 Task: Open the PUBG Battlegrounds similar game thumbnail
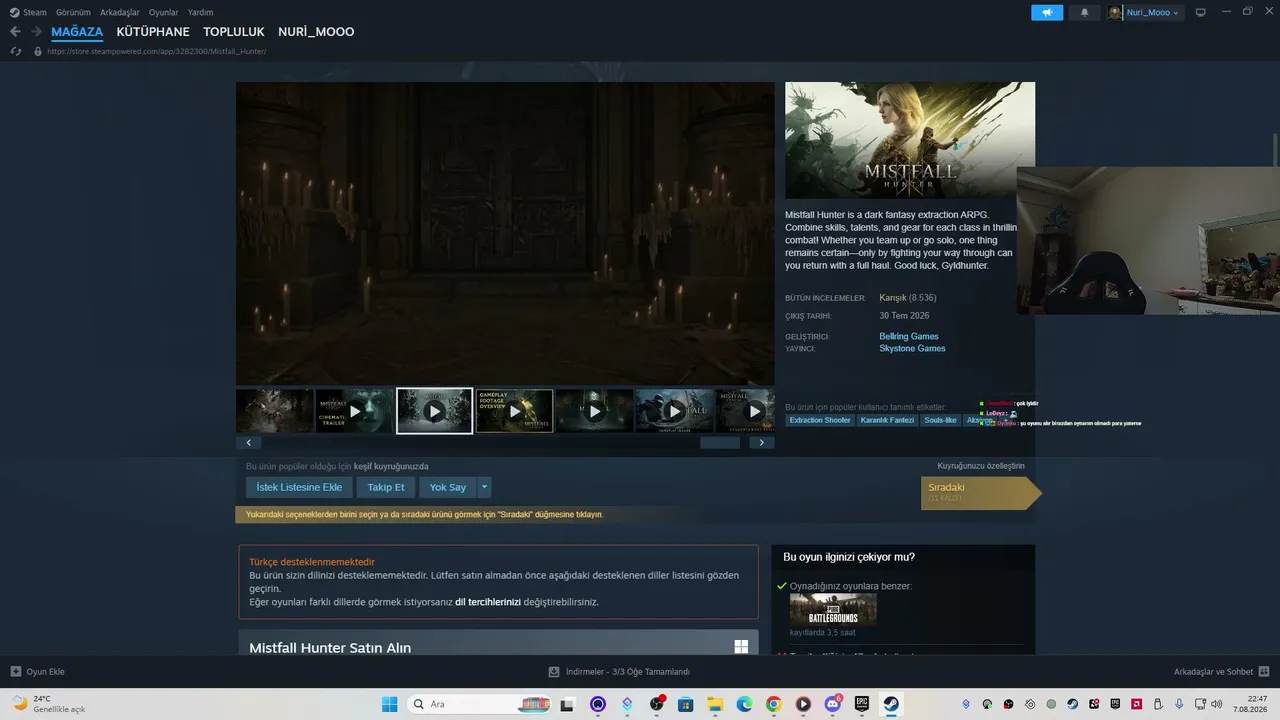point(833,610)
